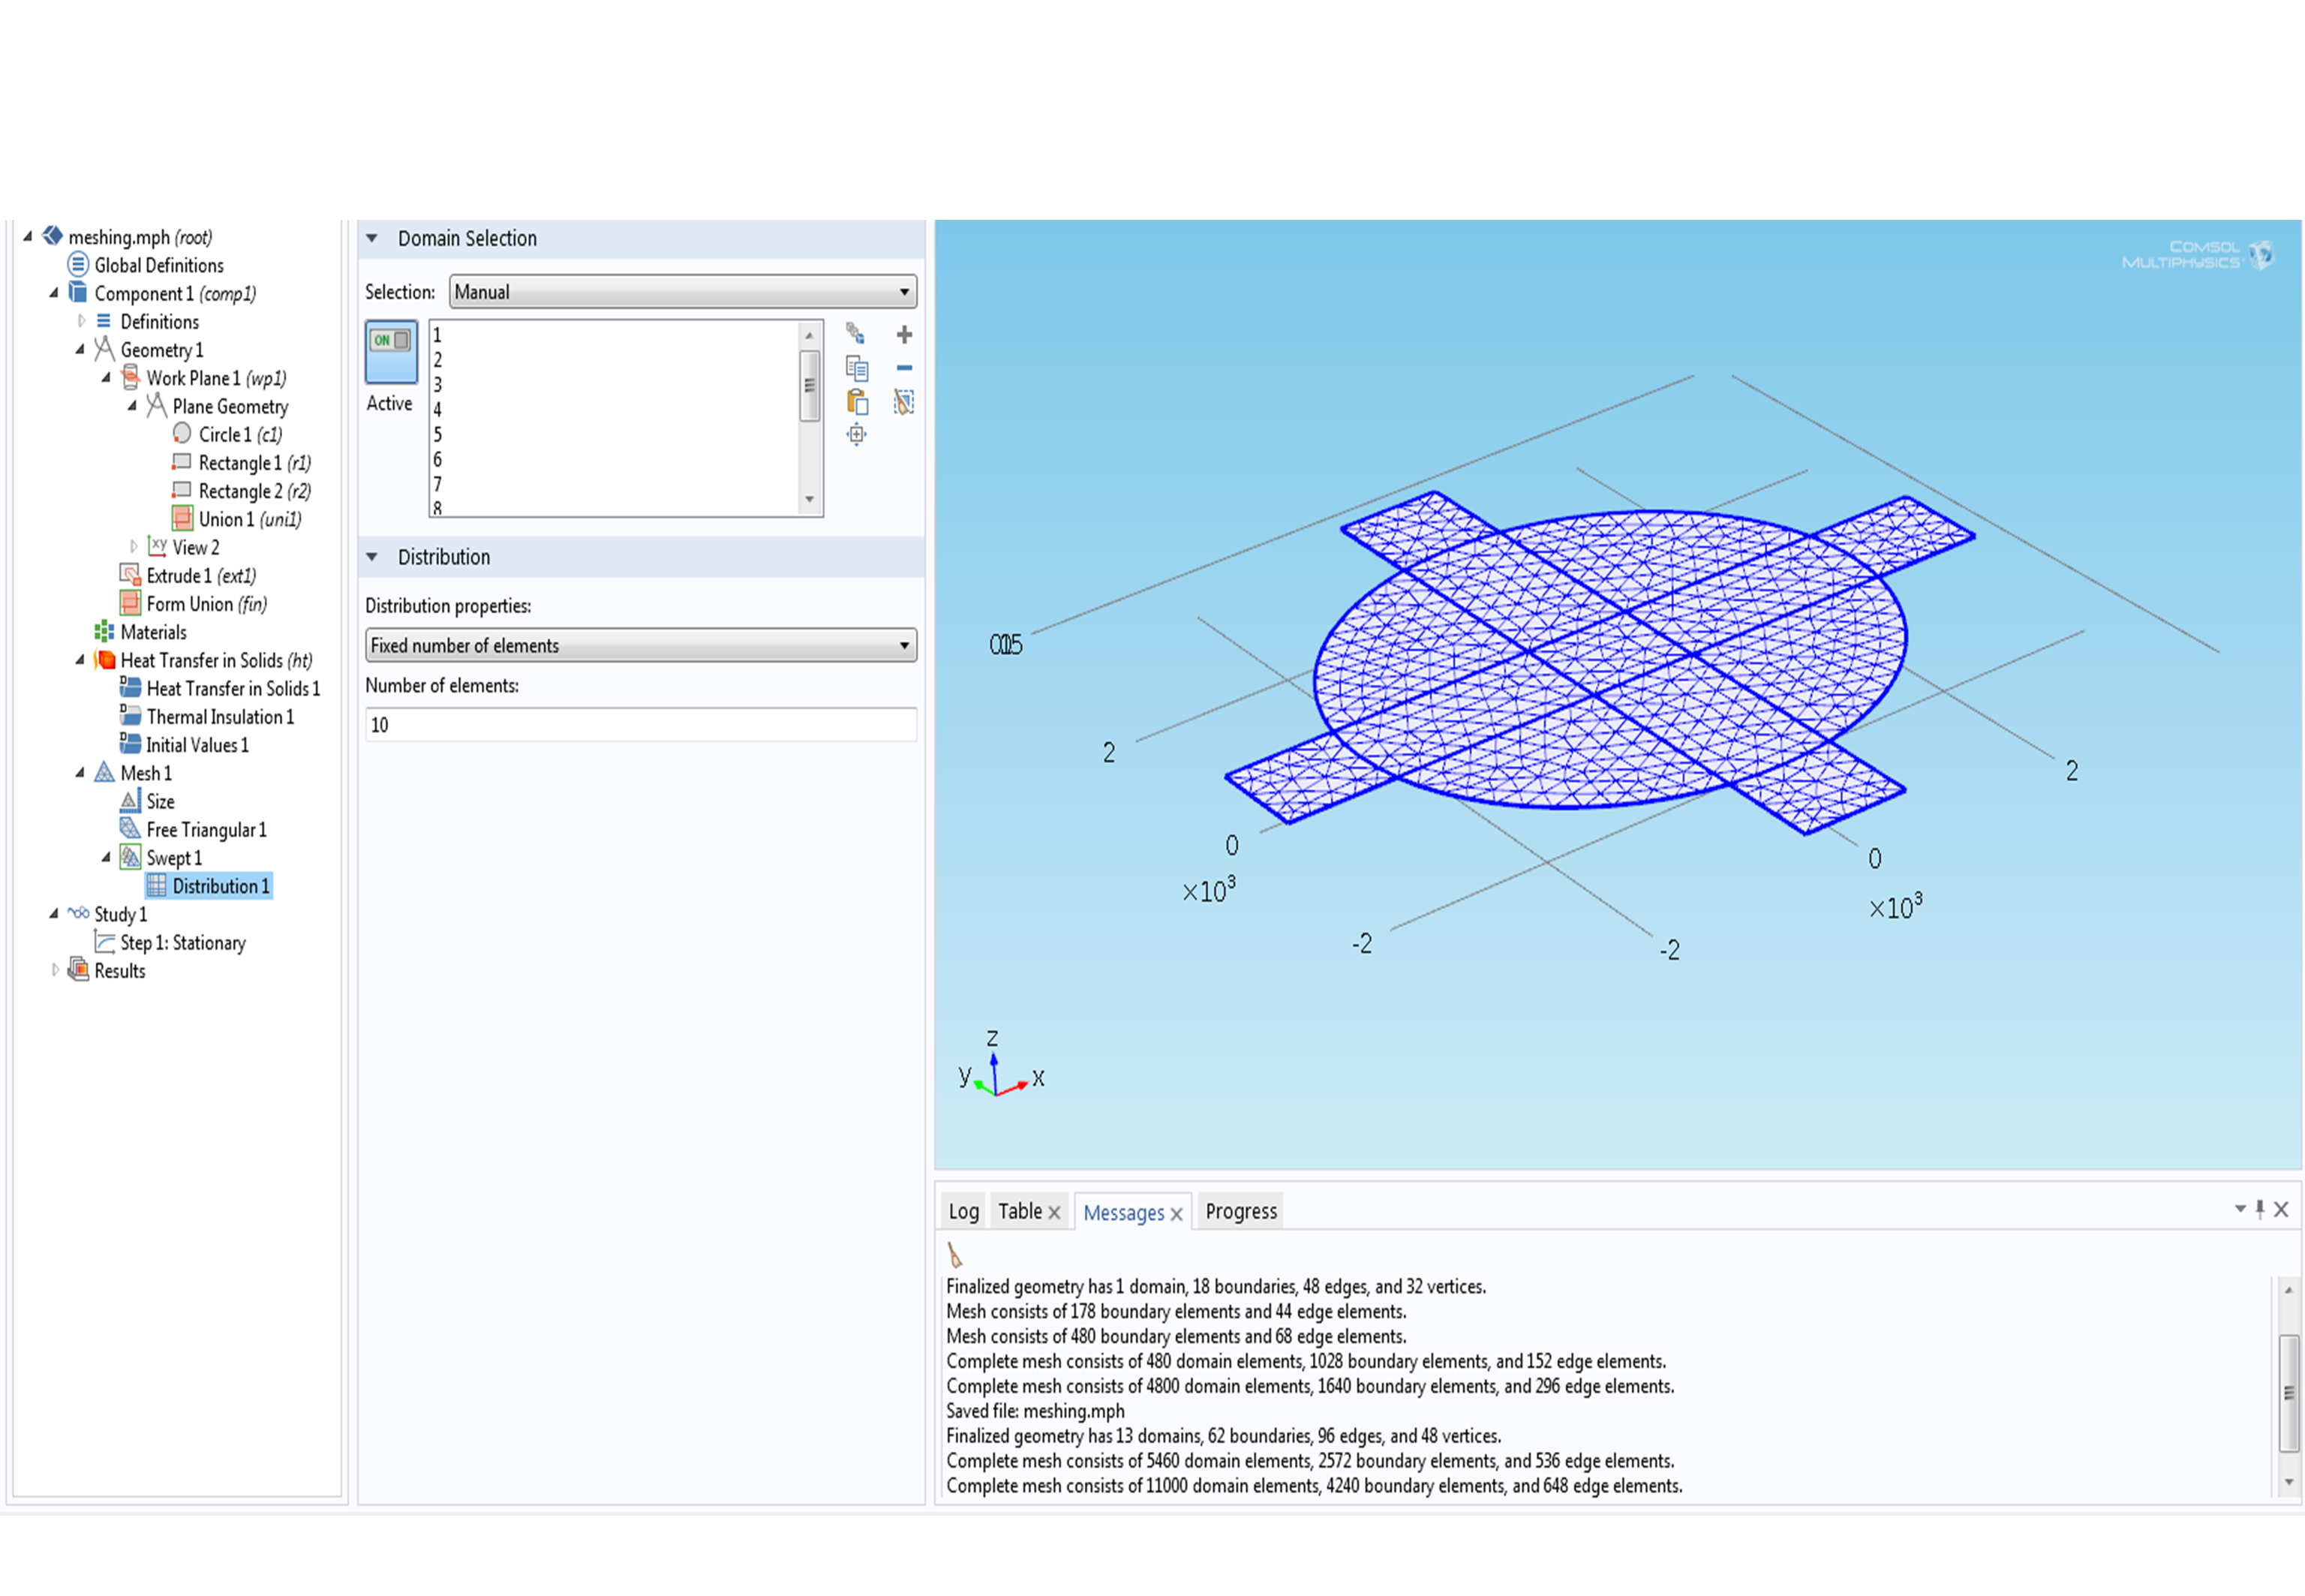The width and height of the screenshot is (2305, 1596).
Task: Open the Distribution properties dropdown
Action: (640, 646)
